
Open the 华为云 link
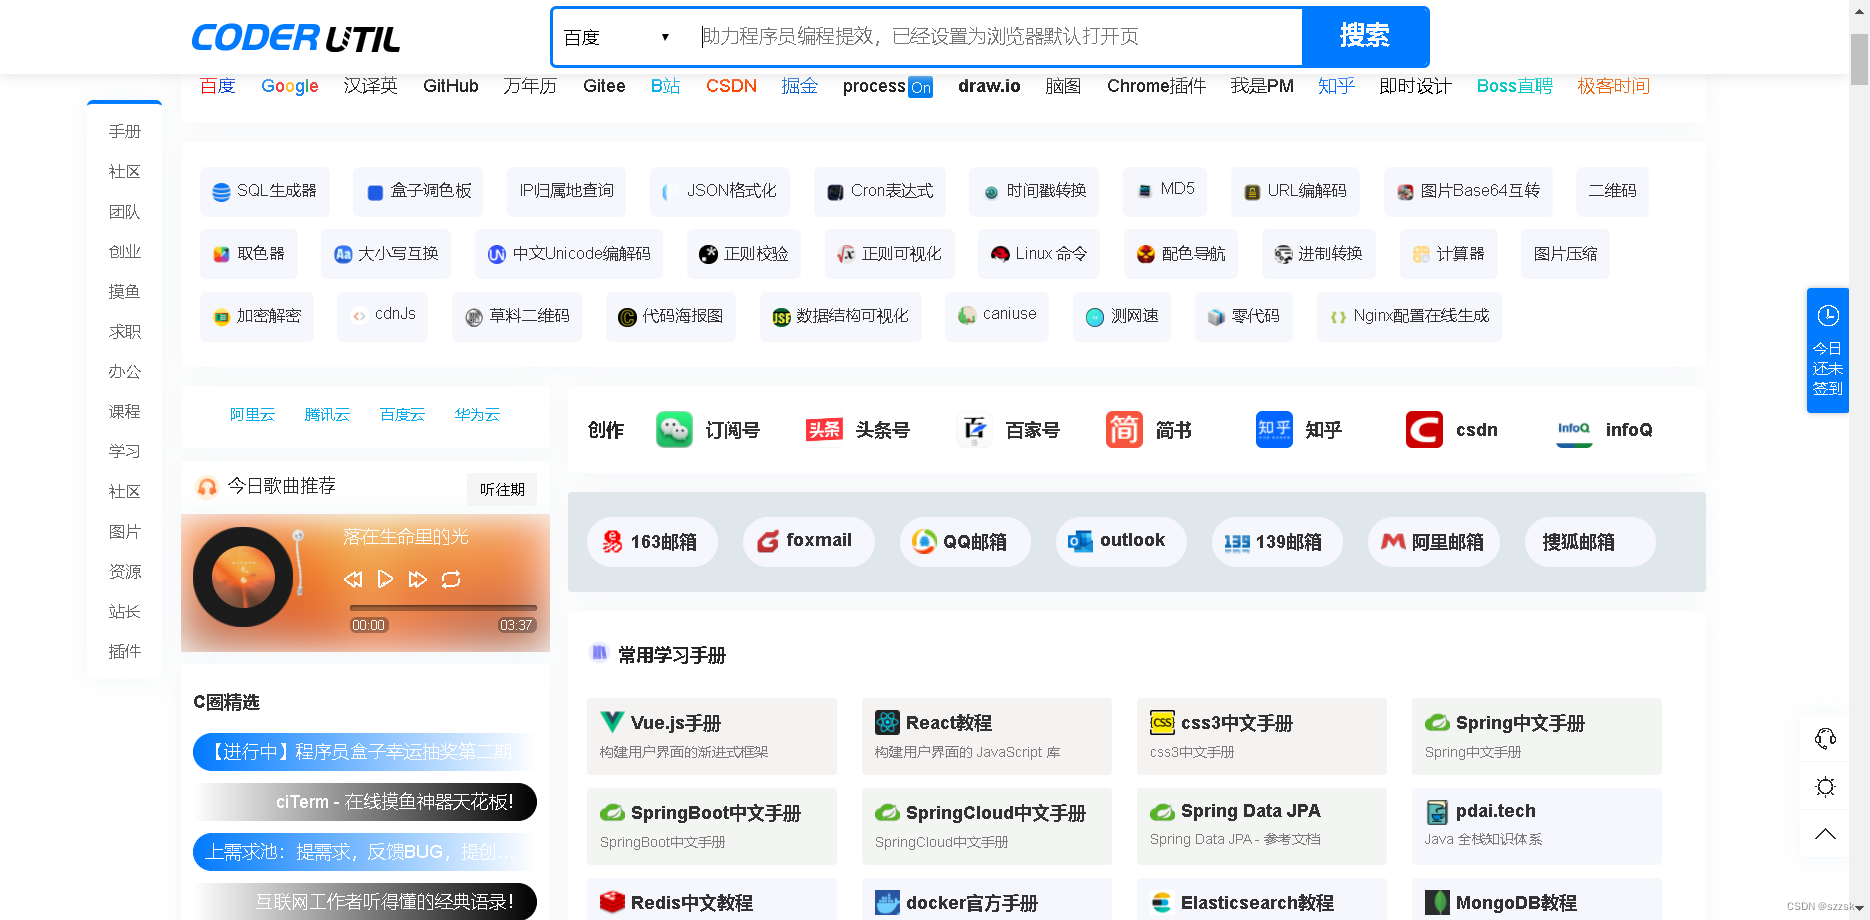coord(477,415)
